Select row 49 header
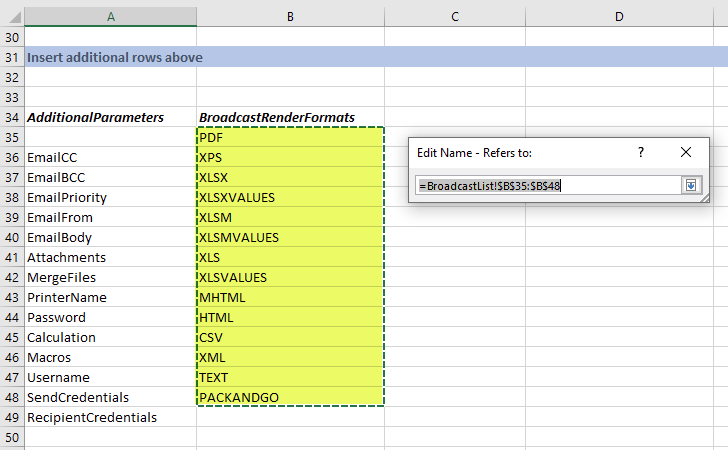The height and width of the screenshot is (450, 728). [12, 417]
